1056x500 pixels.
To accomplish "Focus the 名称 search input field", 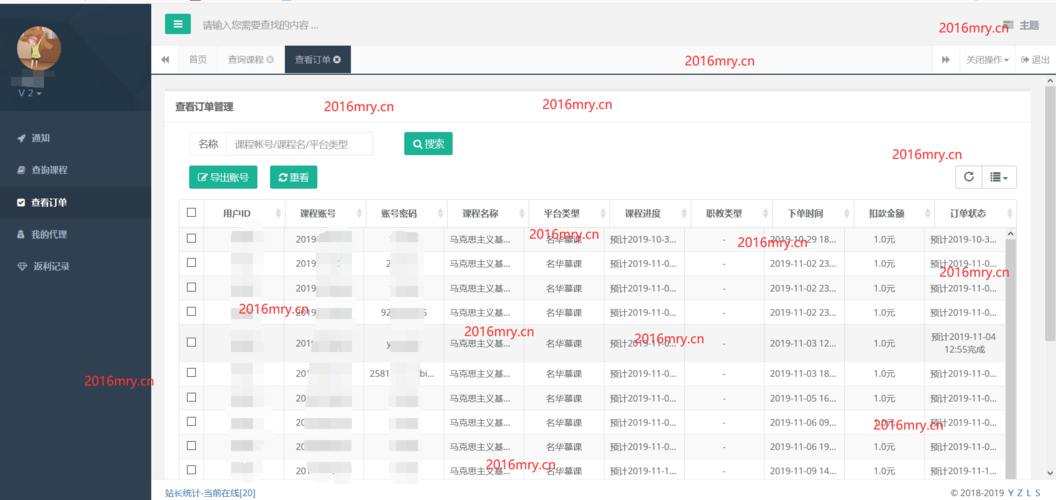I will 299,144.
